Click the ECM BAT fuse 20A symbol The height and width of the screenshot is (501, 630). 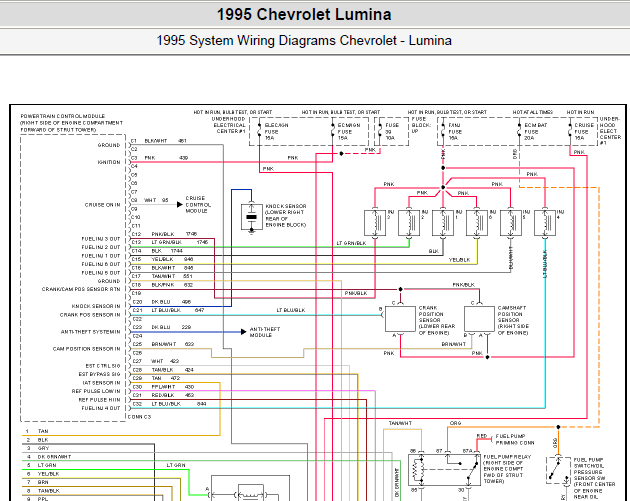point(519,131)
